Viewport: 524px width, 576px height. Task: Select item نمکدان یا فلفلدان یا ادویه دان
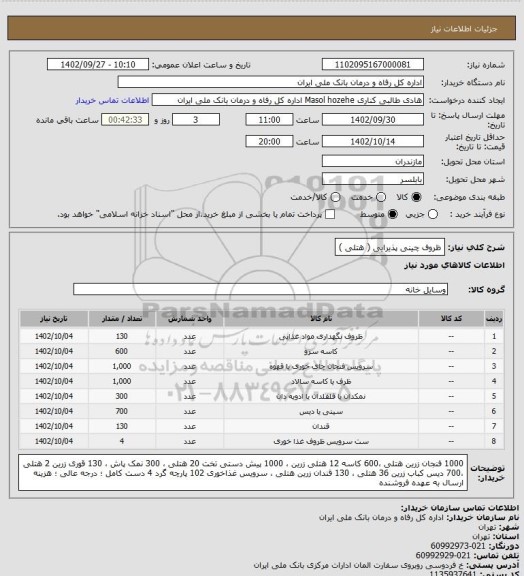tap(321, 397)
